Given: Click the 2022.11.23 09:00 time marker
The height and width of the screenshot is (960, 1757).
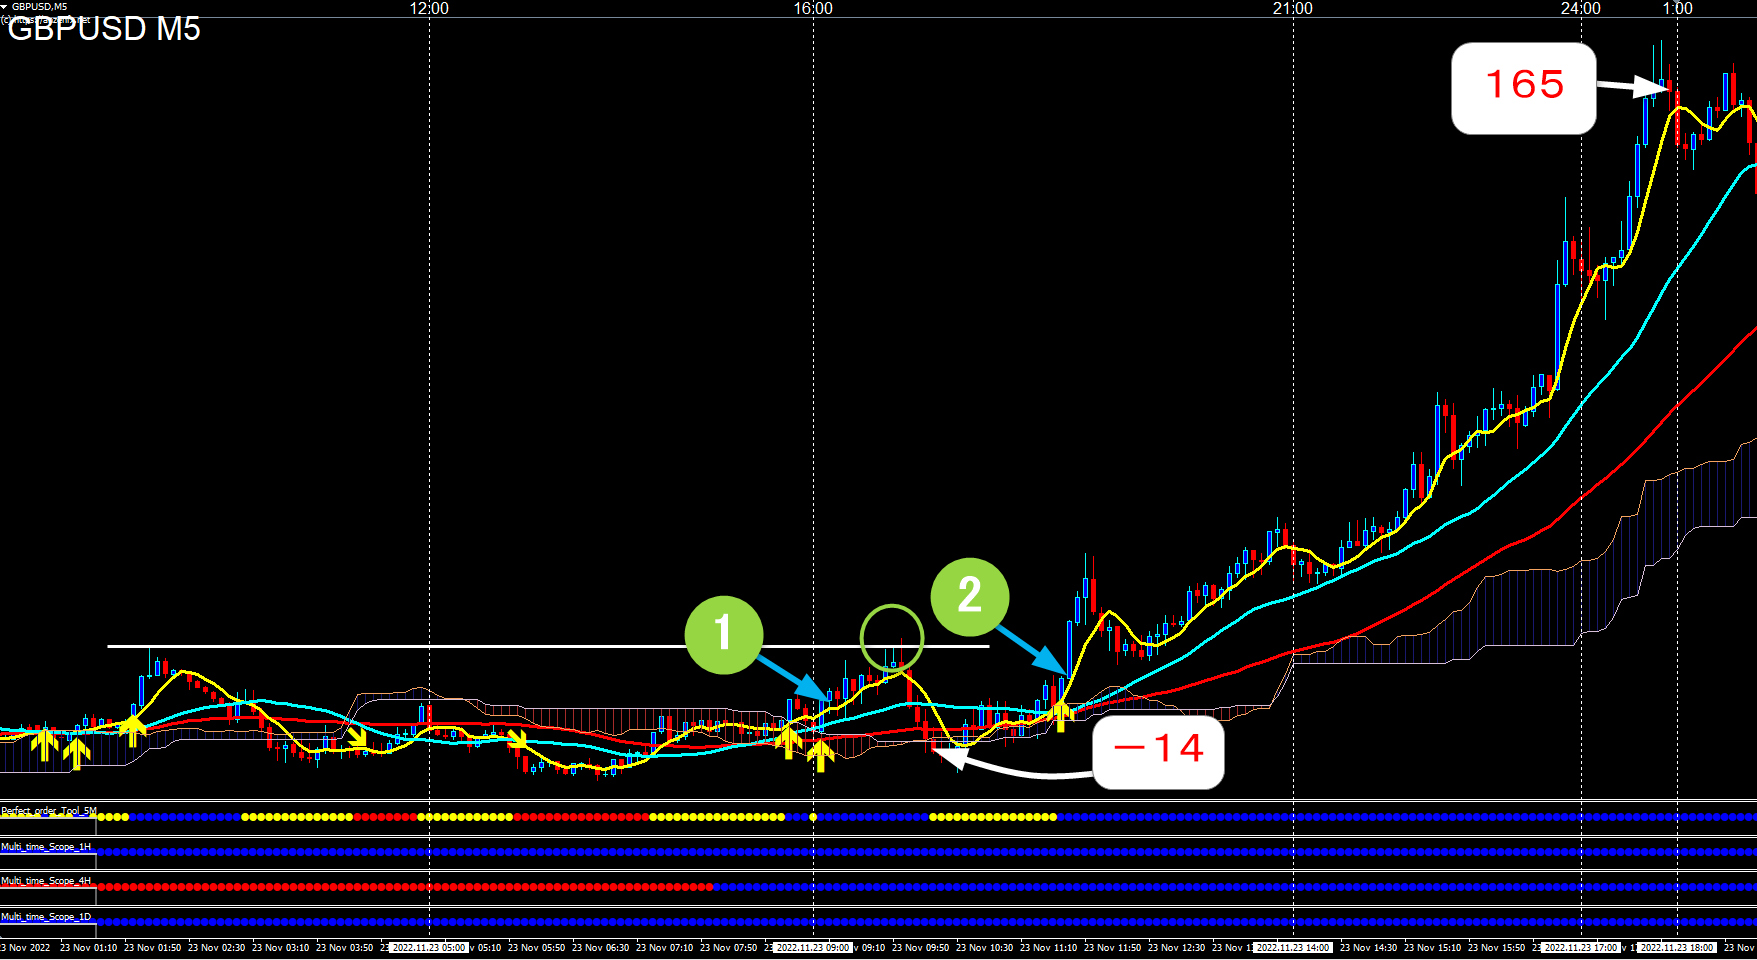Looking at the screenshot, I should coord(813,947).
